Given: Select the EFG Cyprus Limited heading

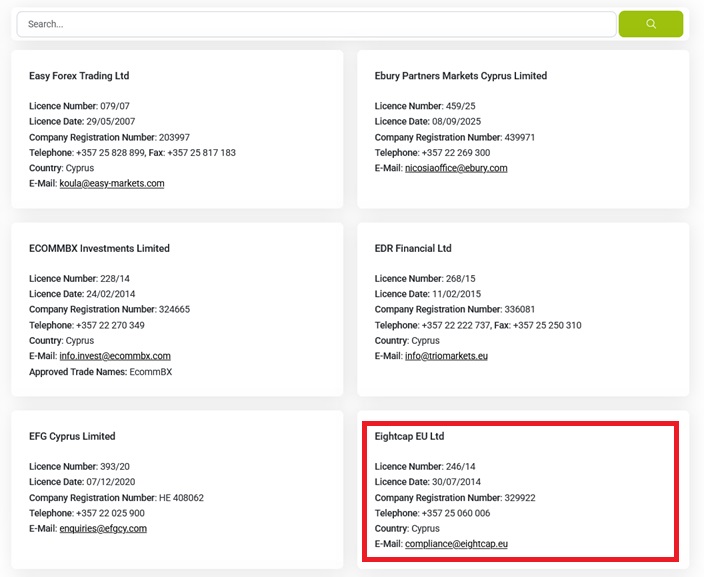Looking at the screenshot, I should [x=72, y=436].
